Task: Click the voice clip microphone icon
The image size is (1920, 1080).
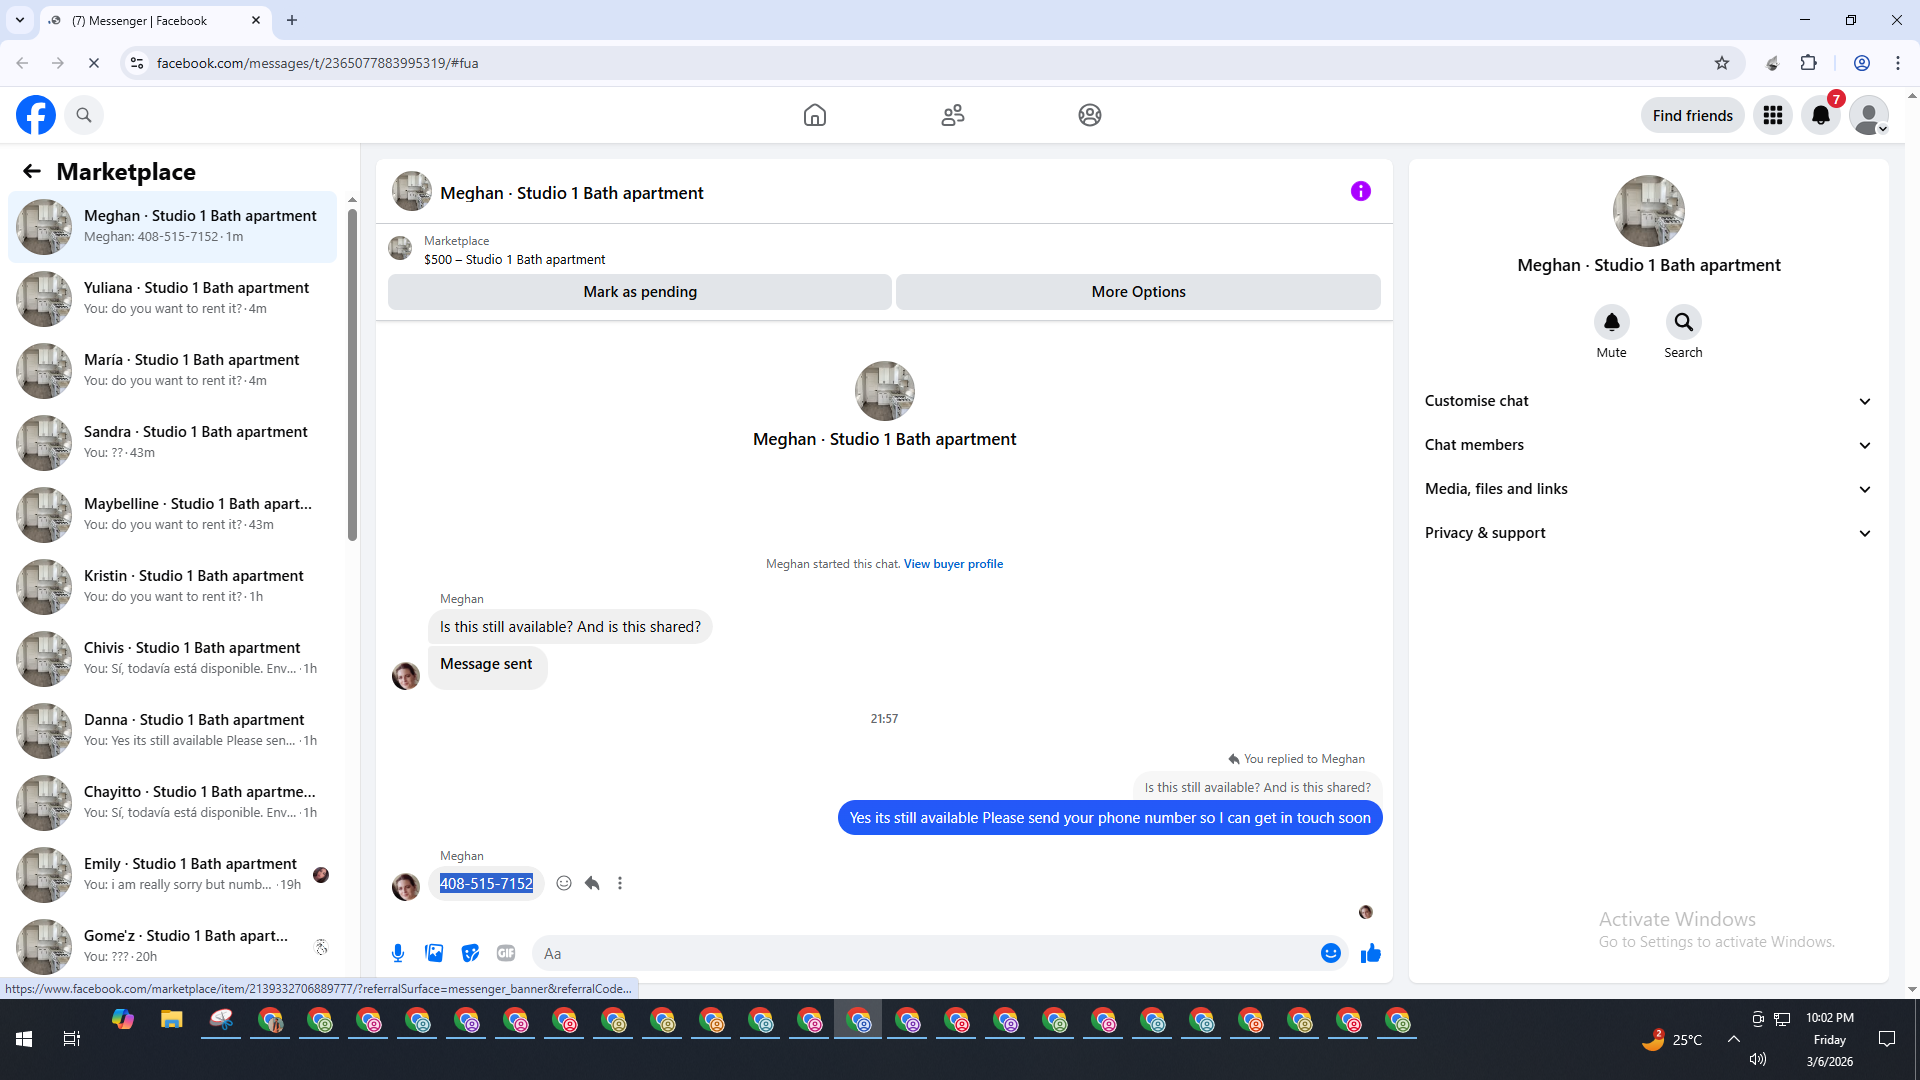Action: click(398, 953)
